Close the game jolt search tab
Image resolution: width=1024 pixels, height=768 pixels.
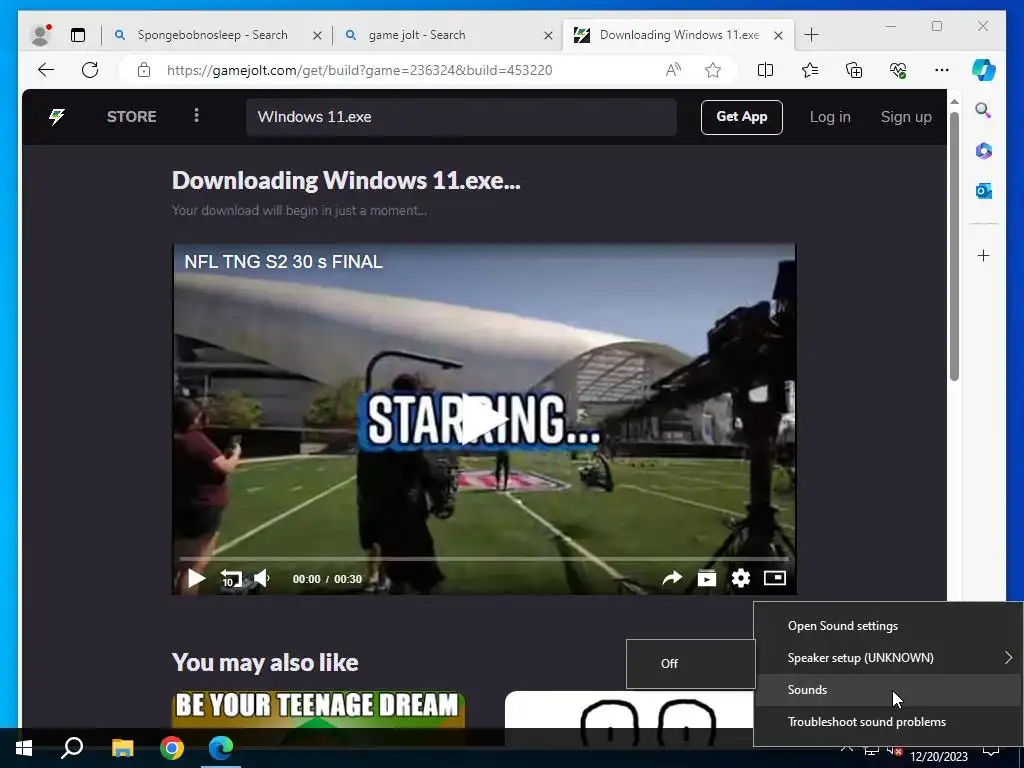point(549,35)
